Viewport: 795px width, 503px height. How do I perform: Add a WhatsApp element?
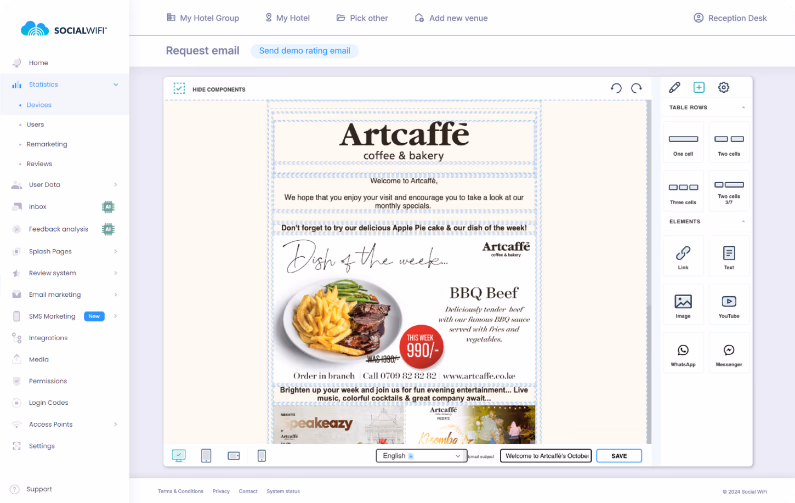tap(683, 353)
